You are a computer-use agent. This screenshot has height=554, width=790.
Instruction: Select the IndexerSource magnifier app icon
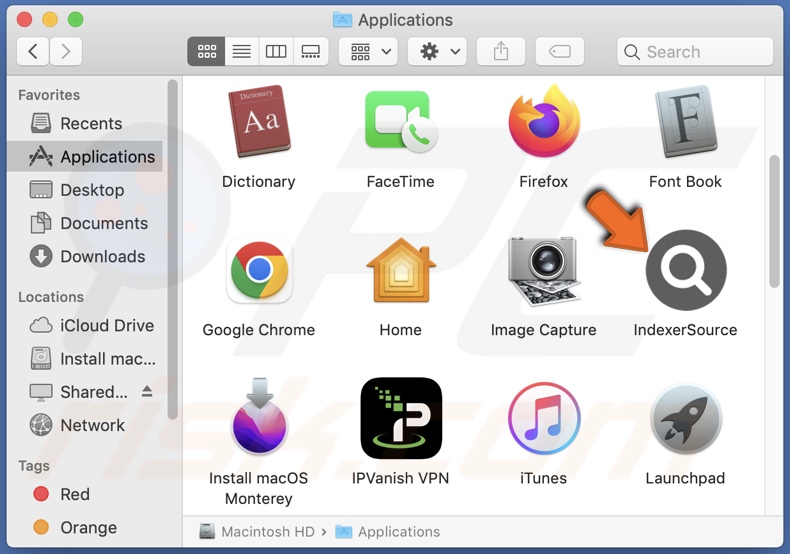tap(686, 270)
